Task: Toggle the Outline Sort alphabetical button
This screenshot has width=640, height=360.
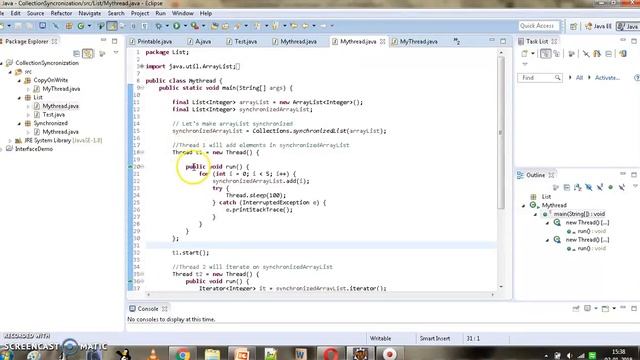Action: (578, 187)
